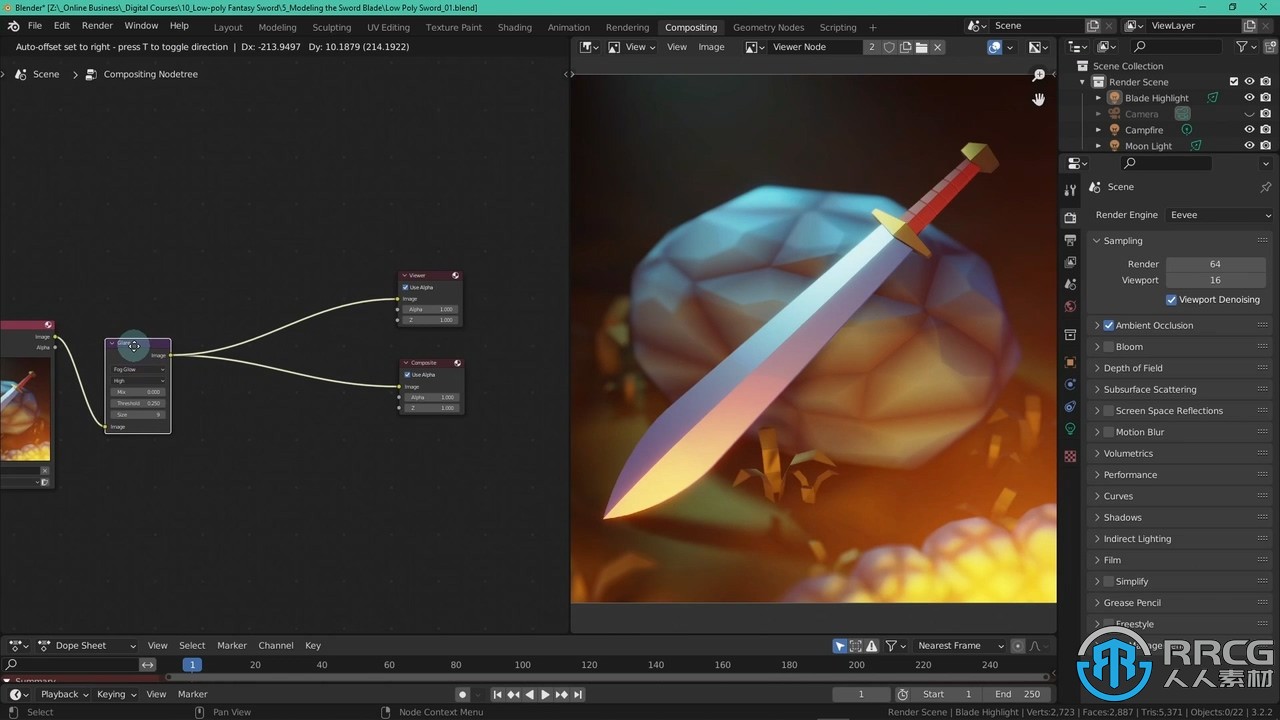
Task: Open the Scripting workspace tab
Action: tap(838, 27)
